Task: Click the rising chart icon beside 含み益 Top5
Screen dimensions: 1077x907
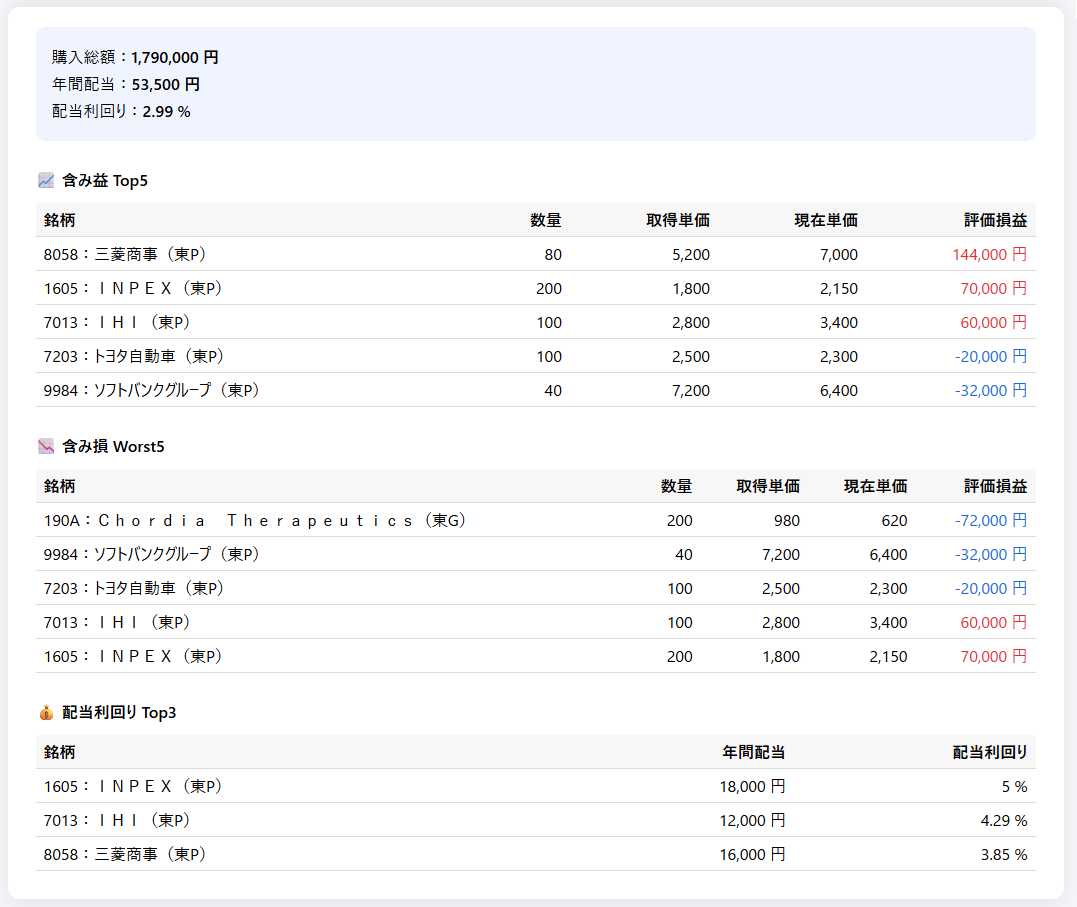Action: point(46,181)
